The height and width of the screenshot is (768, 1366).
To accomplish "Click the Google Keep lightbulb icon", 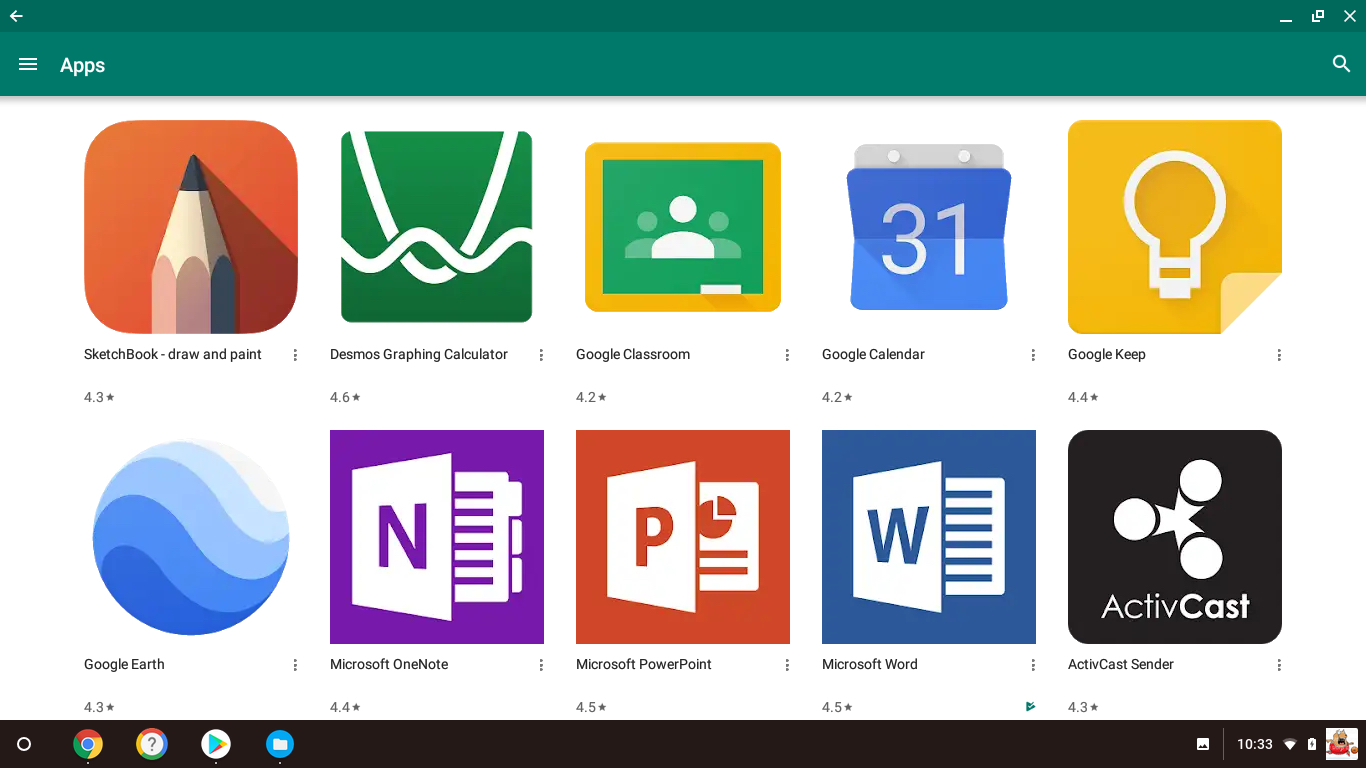I will tap(1174, 227).
